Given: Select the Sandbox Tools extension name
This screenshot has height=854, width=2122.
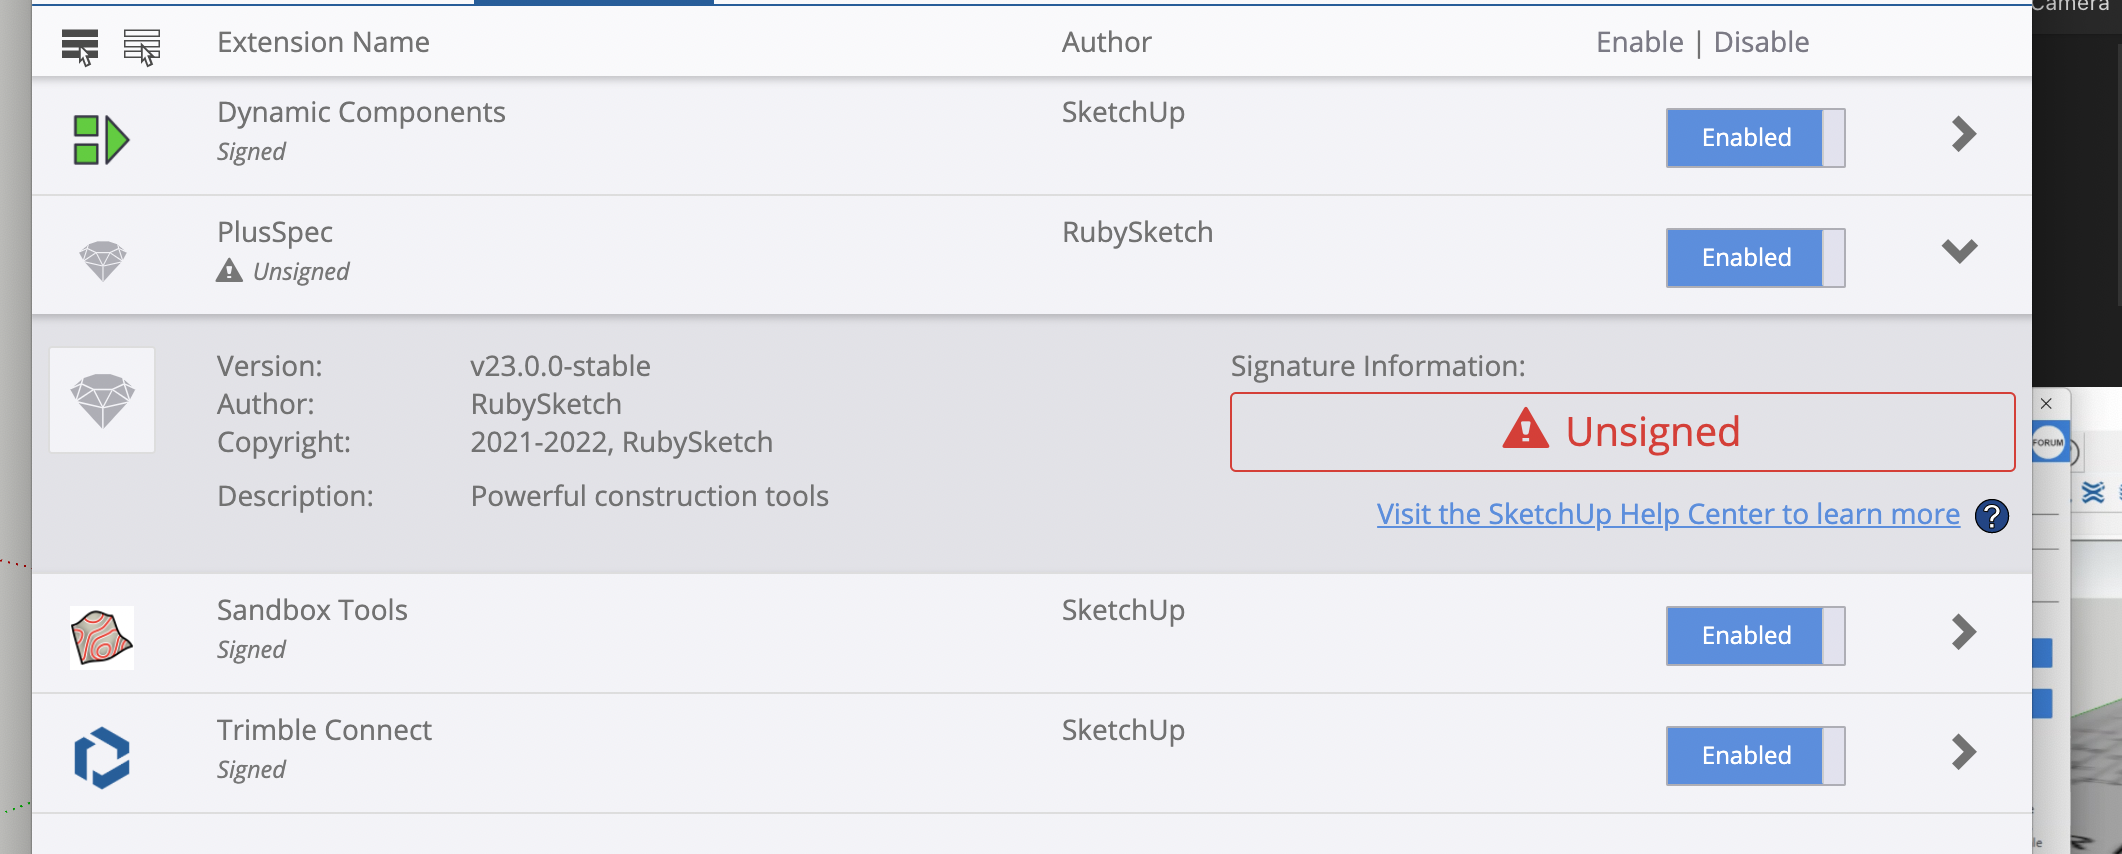Looking at the screenshot, I should click(x=312, y=610).
